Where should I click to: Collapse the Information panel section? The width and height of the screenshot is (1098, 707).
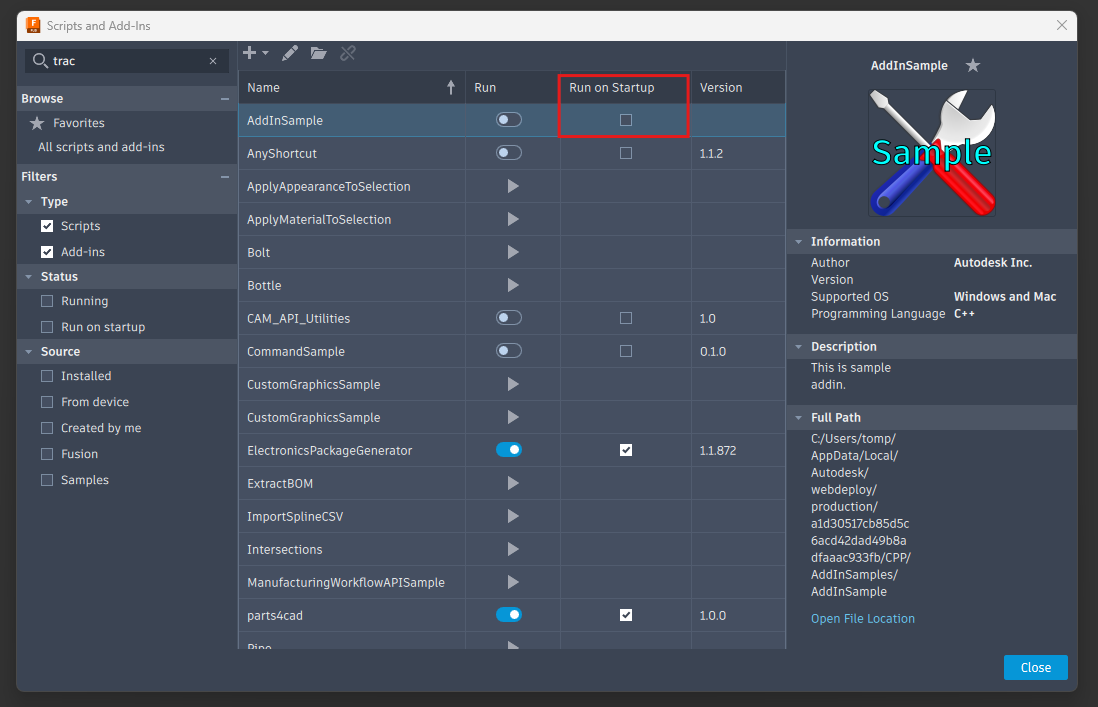798,242
